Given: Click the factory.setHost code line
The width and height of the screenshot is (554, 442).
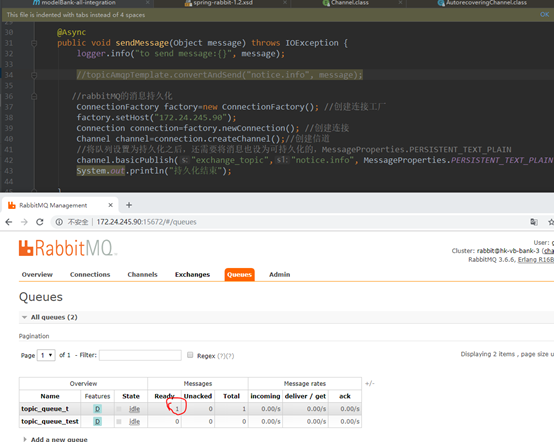Looking at the screenshot, I should click(156, 118).
